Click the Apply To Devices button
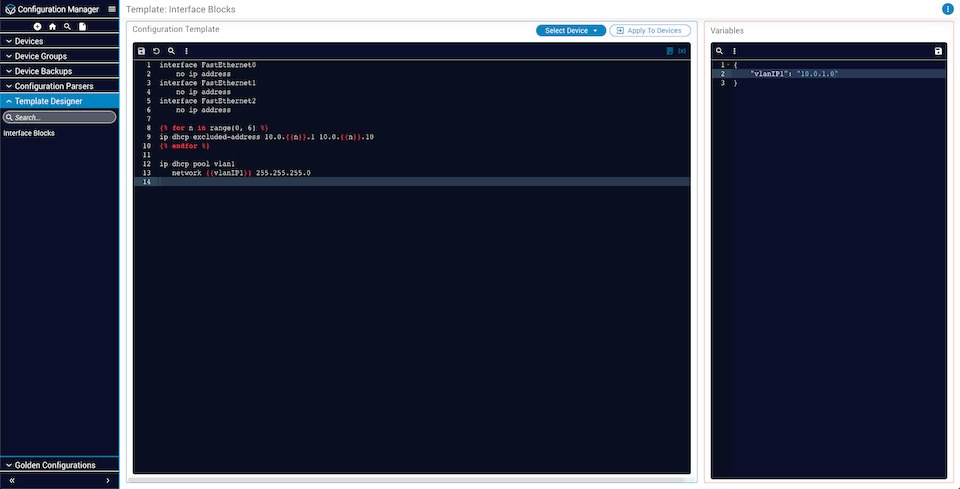The height and width of the screenshot is (489, 960). pyautogui.click(x=649, y=31)
